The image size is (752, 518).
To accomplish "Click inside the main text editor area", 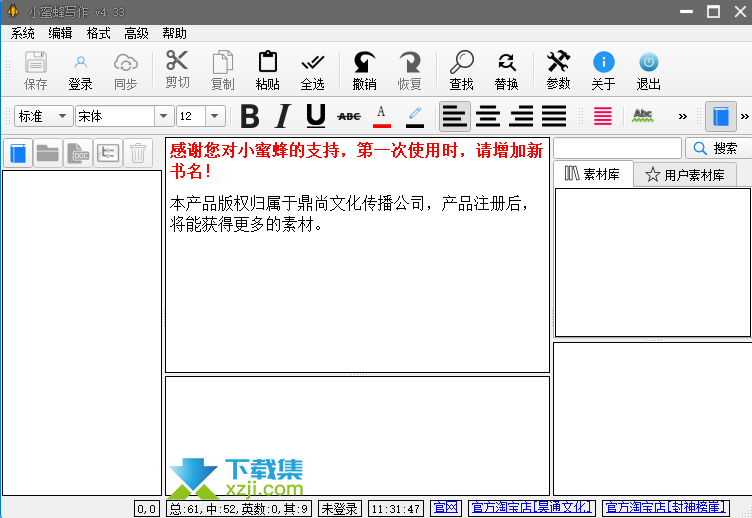I will 357,255.
